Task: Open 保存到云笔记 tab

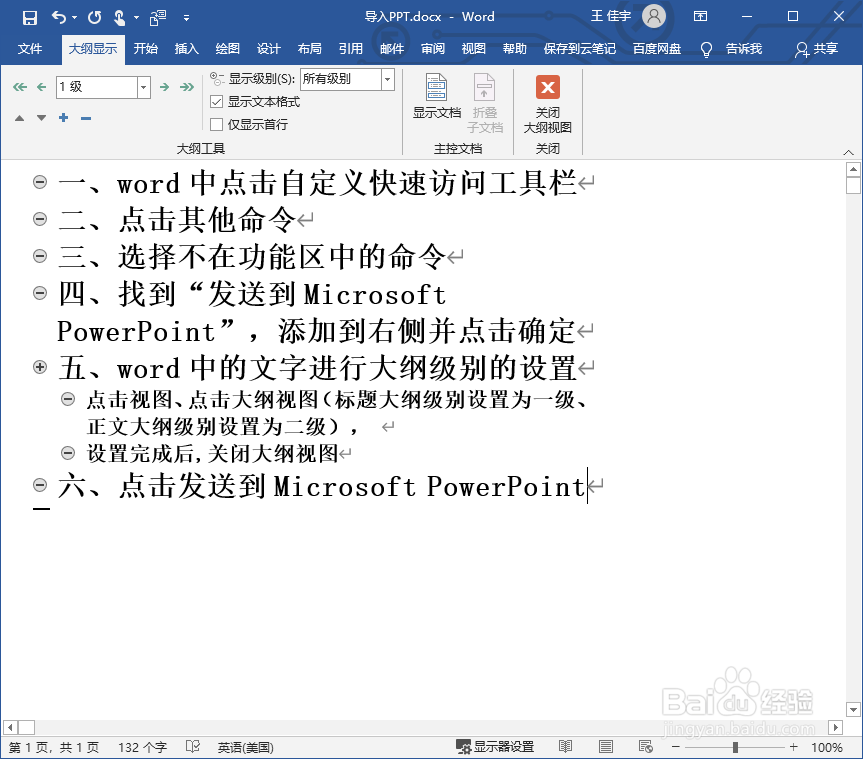Action: (x=580, y=49)
